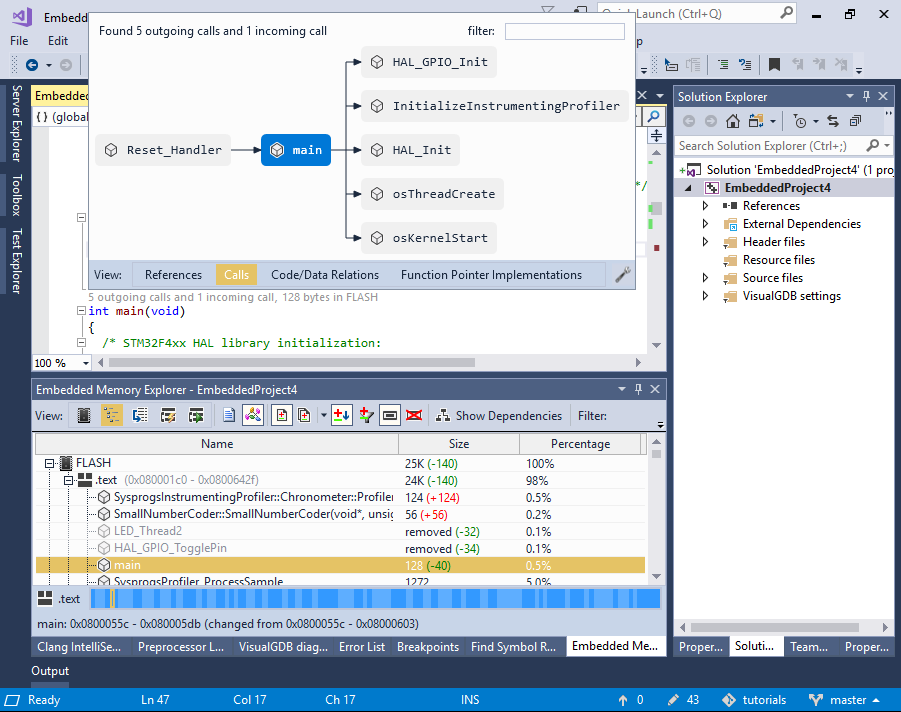Image resolution: width=901 pixels, height=712 pixels.
Task: Toggle the highlighted tree view mode button
Action: [x=112, y=415]
